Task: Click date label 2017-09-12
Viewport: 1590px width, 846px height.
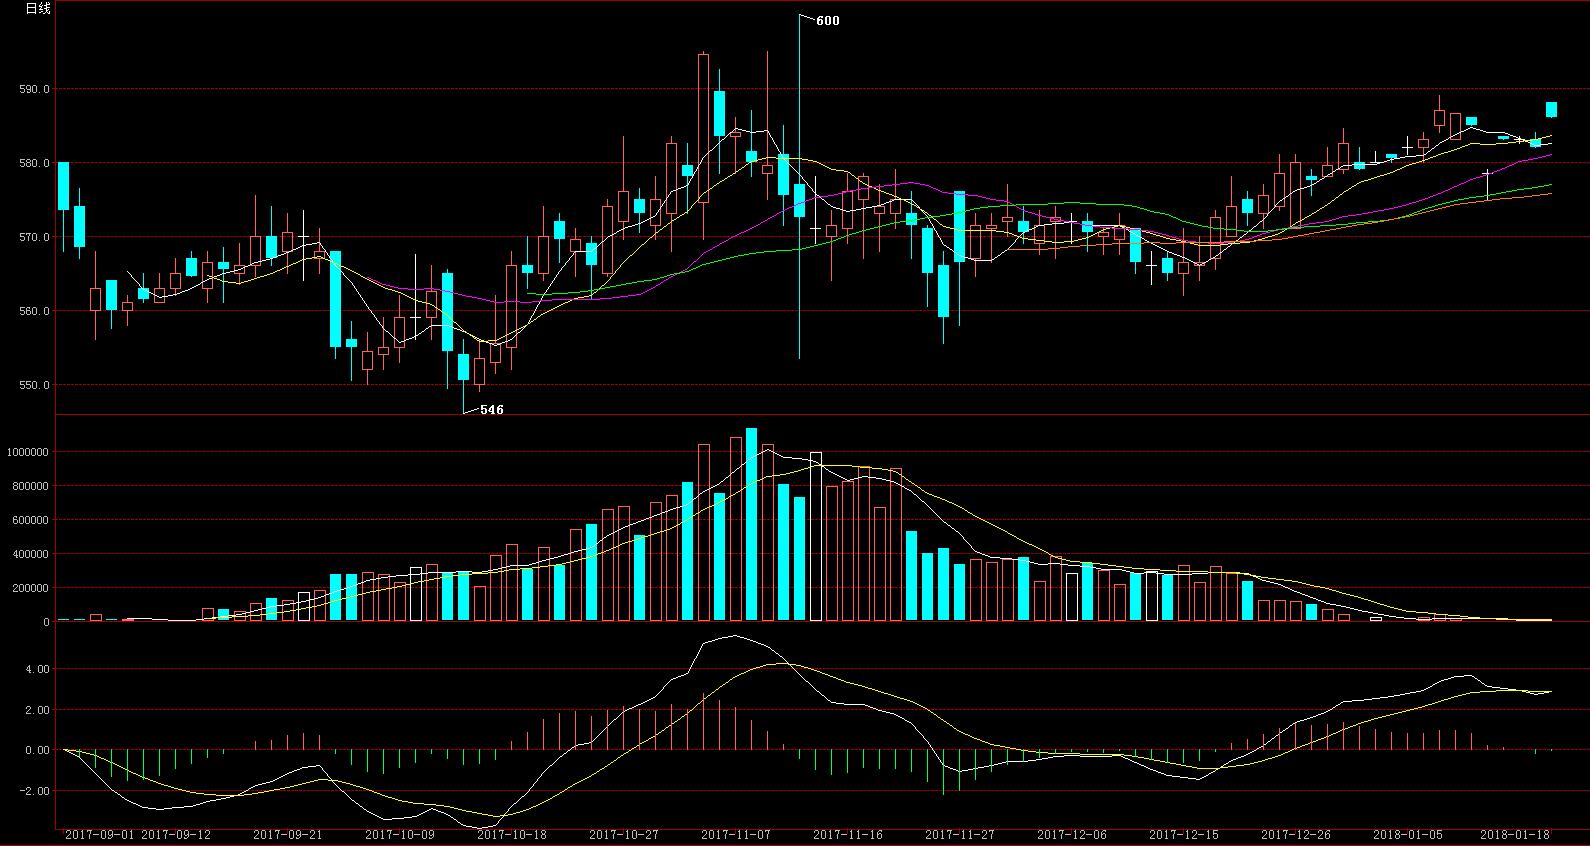Action: 176,834
